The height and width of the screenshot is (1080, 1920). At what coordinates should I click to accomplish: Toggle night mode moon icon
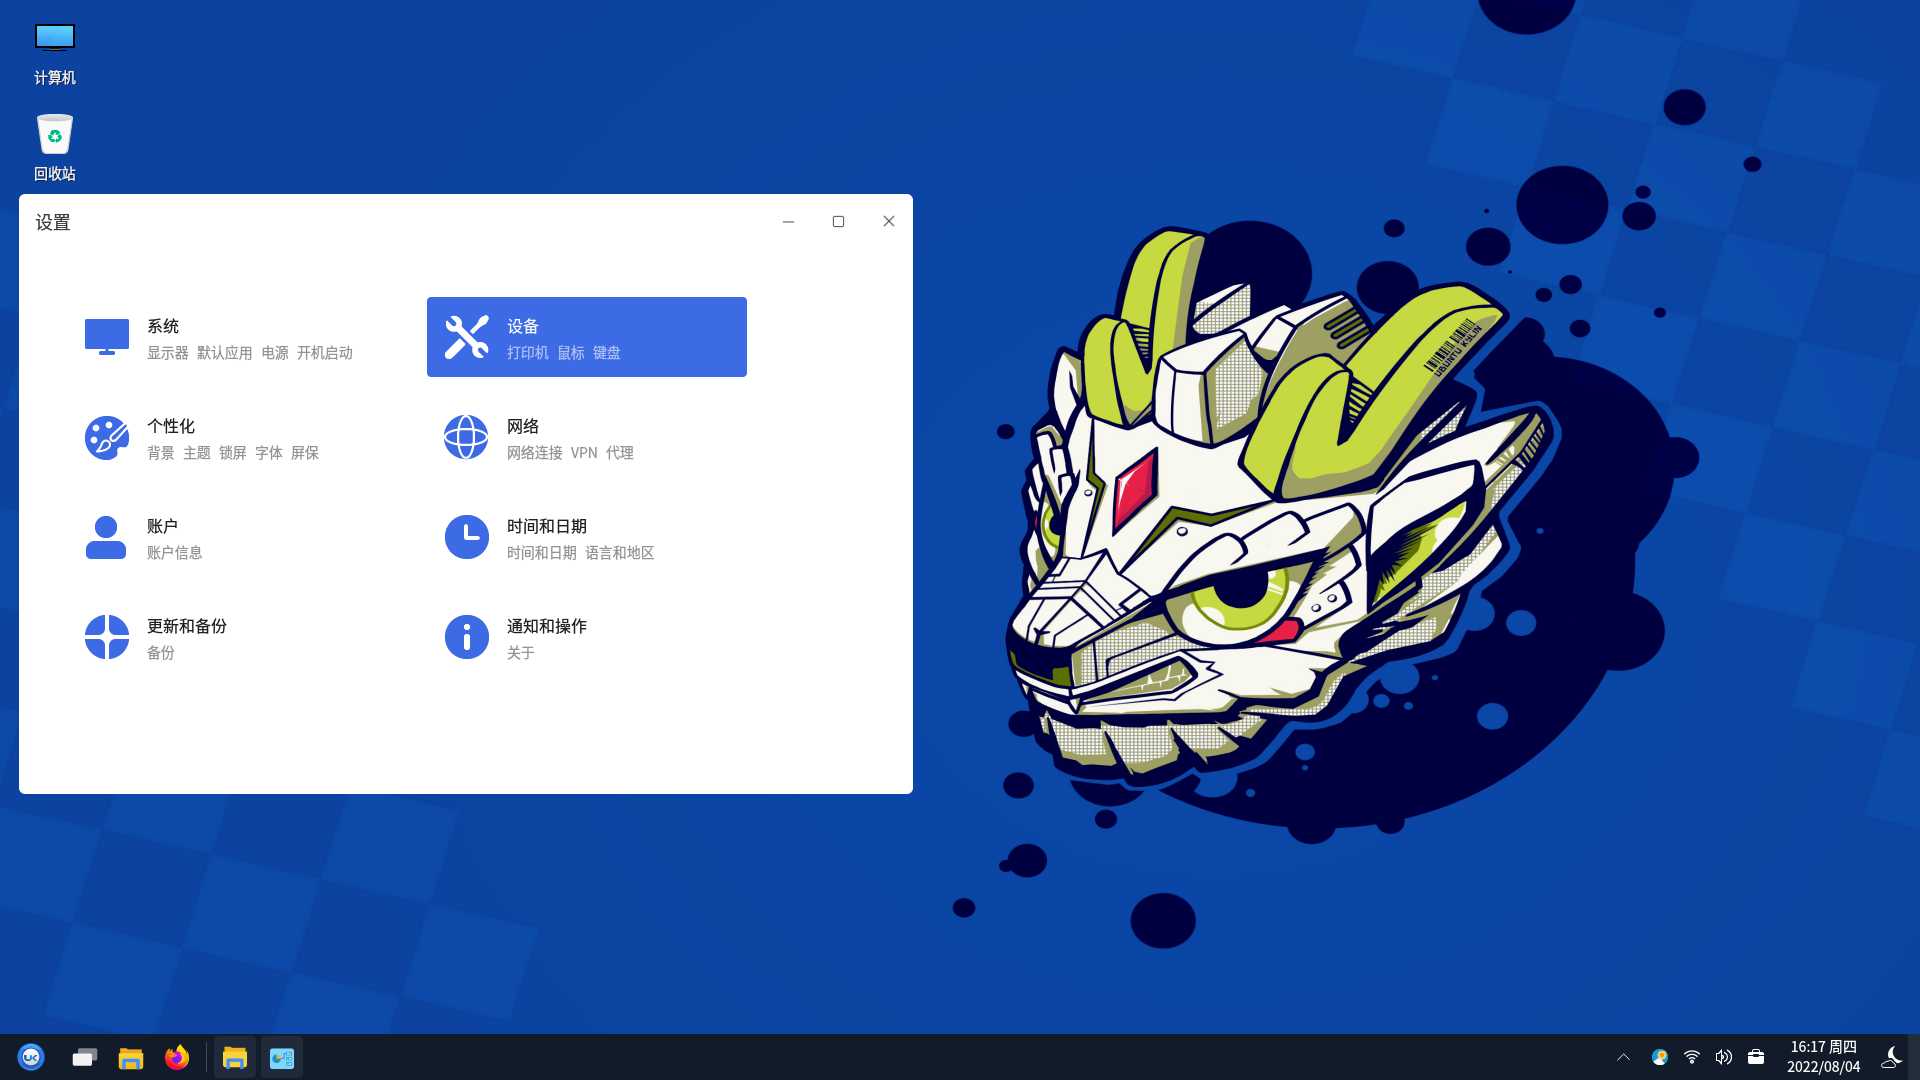click(x=1891, y=1057)
